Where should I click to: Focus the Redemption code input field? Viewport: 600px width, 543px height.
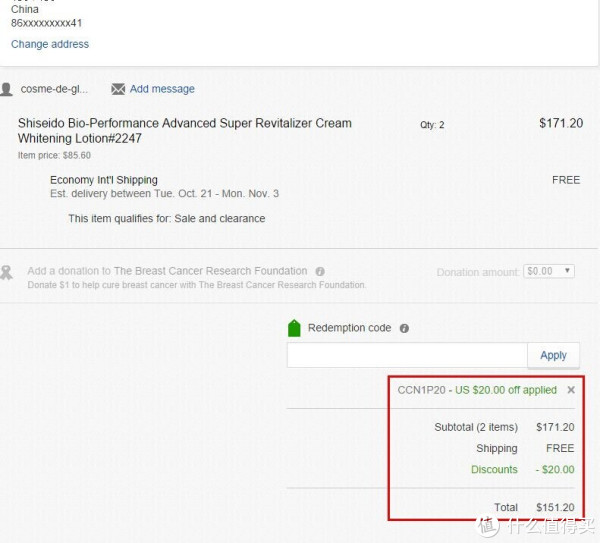[x=407, y=355]
